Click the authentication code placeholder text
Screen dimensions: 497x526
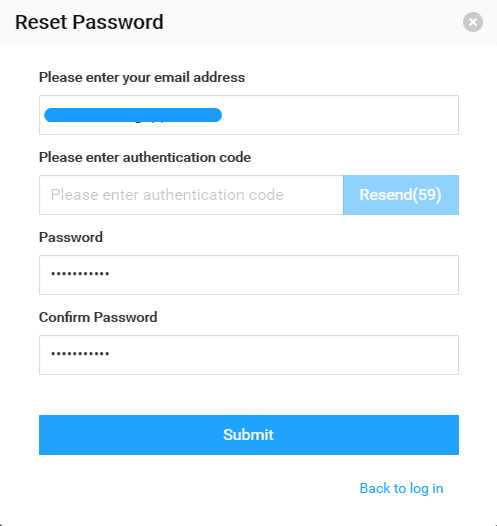(x=167, y=195)
